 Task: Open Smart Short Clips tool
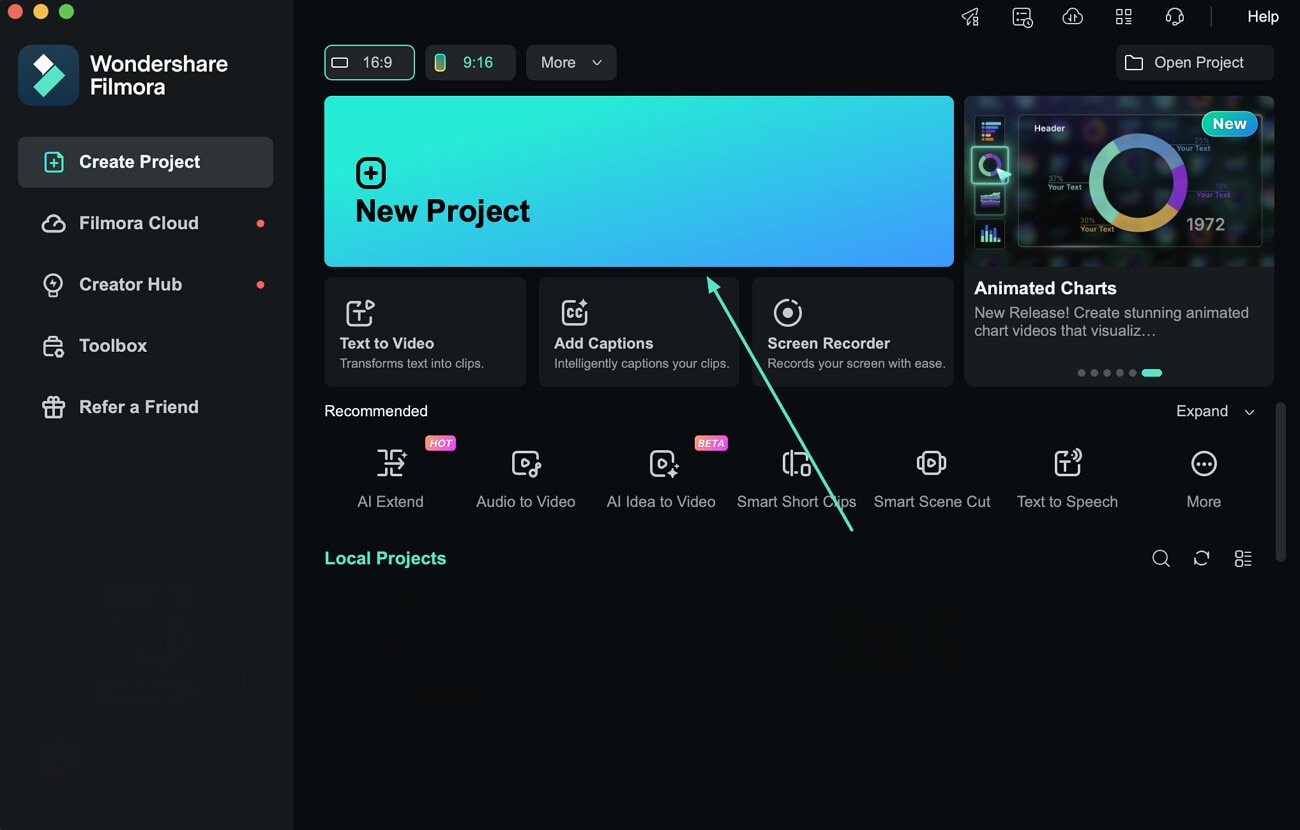pyautogui.click(x=796, y=477)
